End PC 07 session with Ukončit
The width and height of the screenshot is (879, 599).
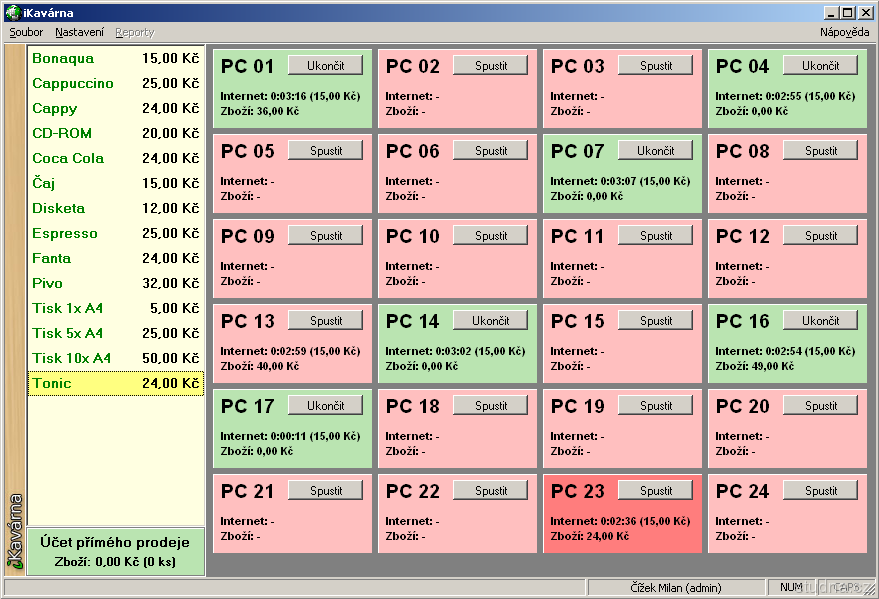[x=656, y=151]
